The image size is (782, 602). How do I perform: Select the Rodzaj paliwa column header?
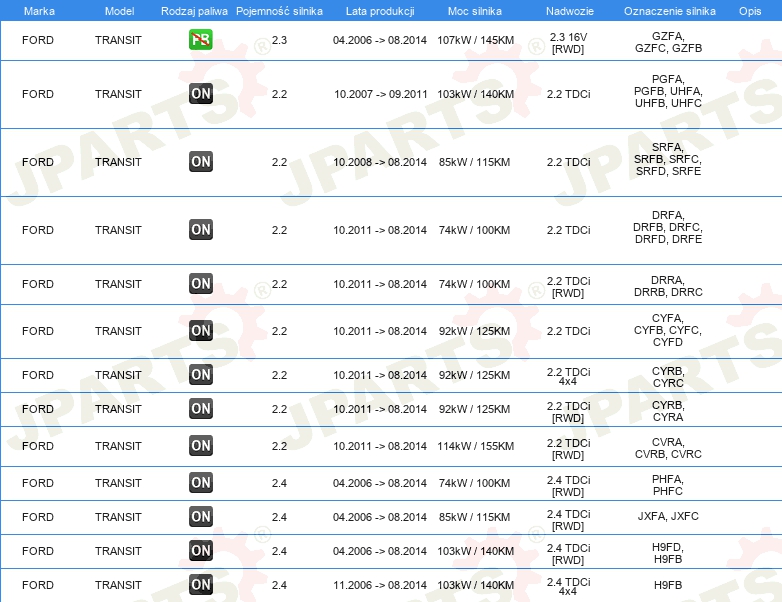click(194, 11)
